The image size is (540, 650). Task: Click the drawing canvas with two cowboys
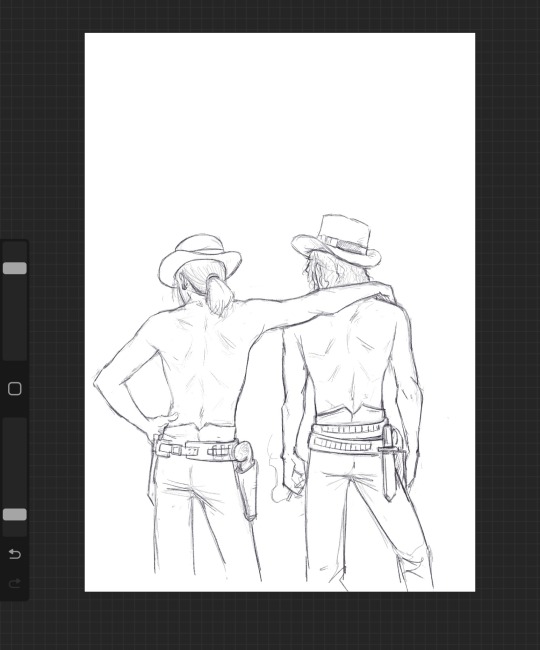[x=280, y=312]
